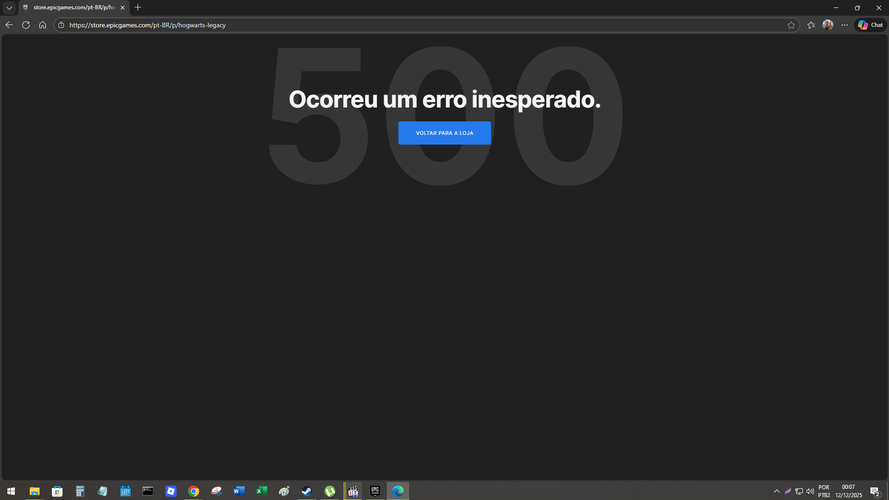Open the browser profile avatar
Screen dimensions: 889x500
(828, 25)
